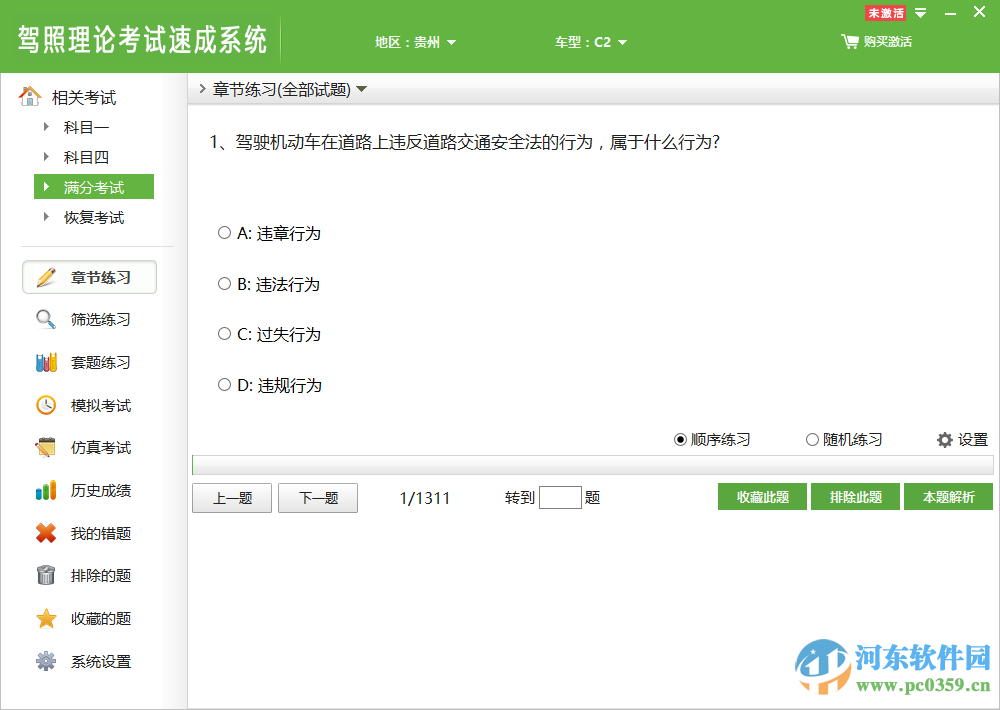Click the home icon beside 相关考试
This screenshot has width=1000, height=710.
tap(30, 96)
